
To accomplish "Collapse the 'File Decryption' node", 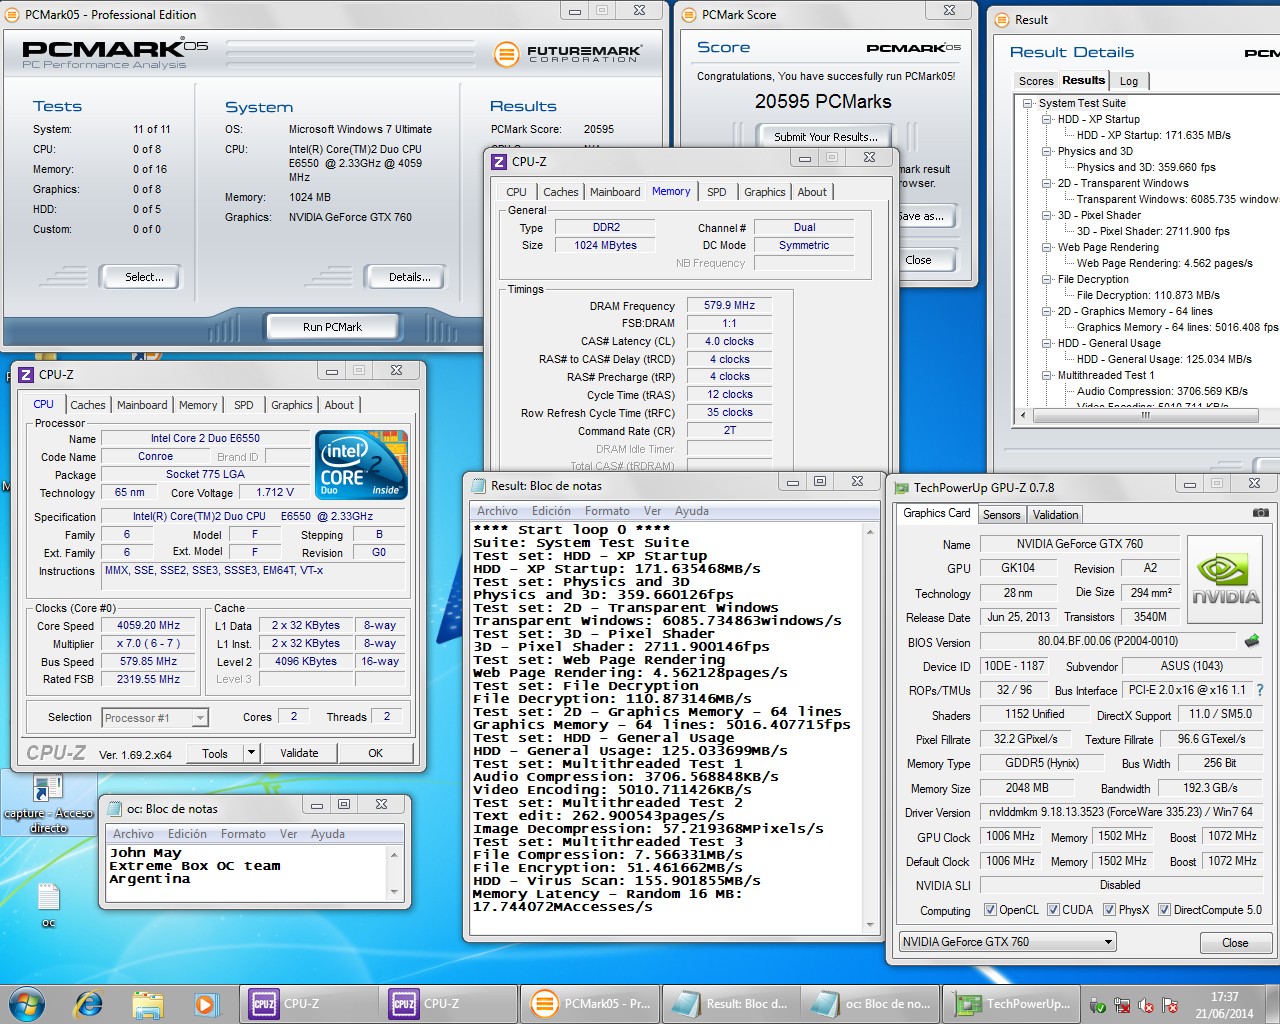I will 1046,279.
